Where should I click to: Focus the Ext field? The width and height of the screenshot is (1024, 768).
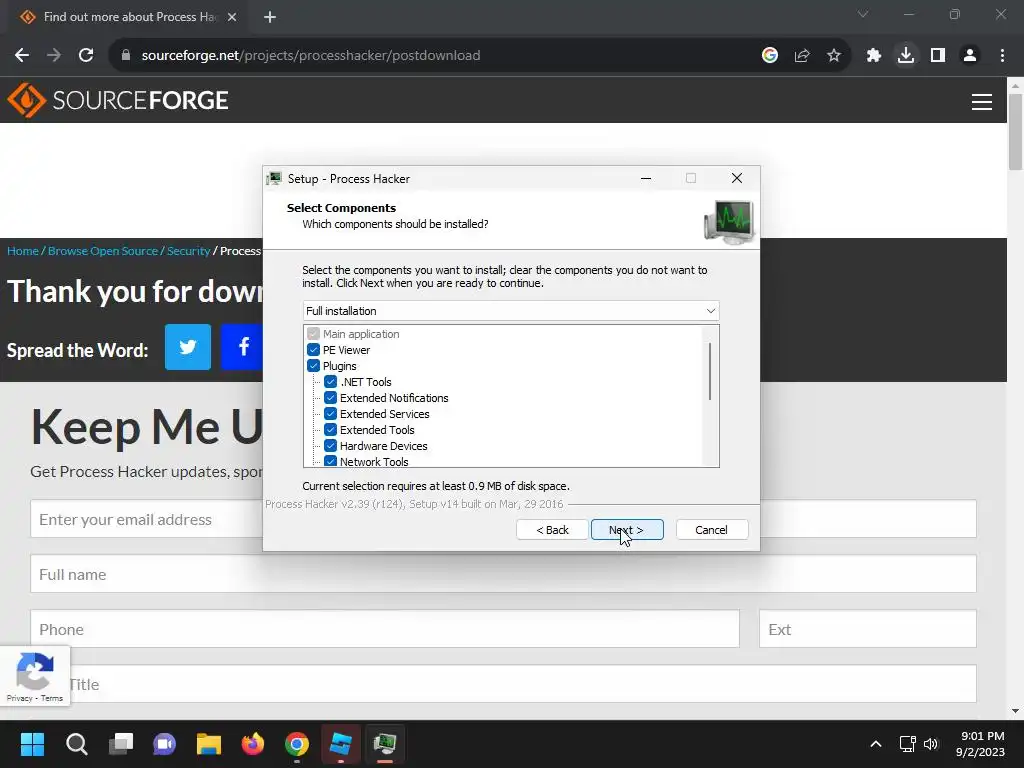(868, 629)
